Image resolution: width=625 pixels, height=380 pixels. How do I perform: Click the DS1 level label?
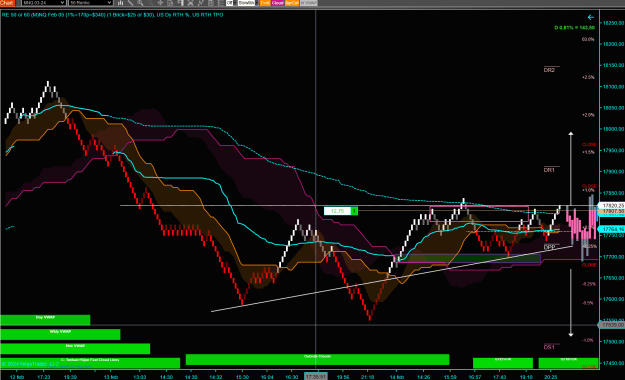tap(549, 347)
